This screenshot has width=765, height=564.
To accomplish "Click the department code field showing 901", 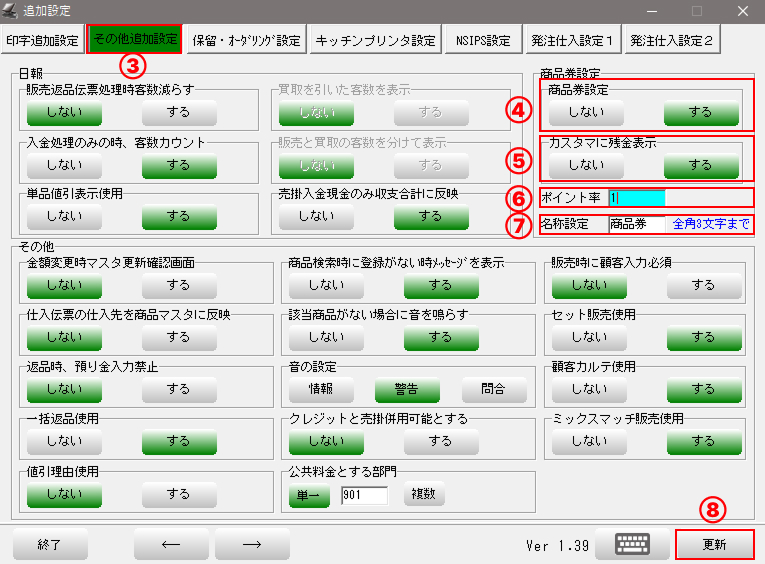I will tap(364, 494).
